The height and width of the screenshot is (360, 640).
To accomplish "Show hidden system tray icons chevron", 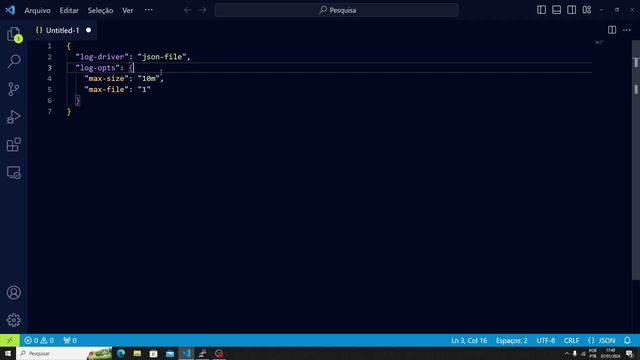I will 567,354.
